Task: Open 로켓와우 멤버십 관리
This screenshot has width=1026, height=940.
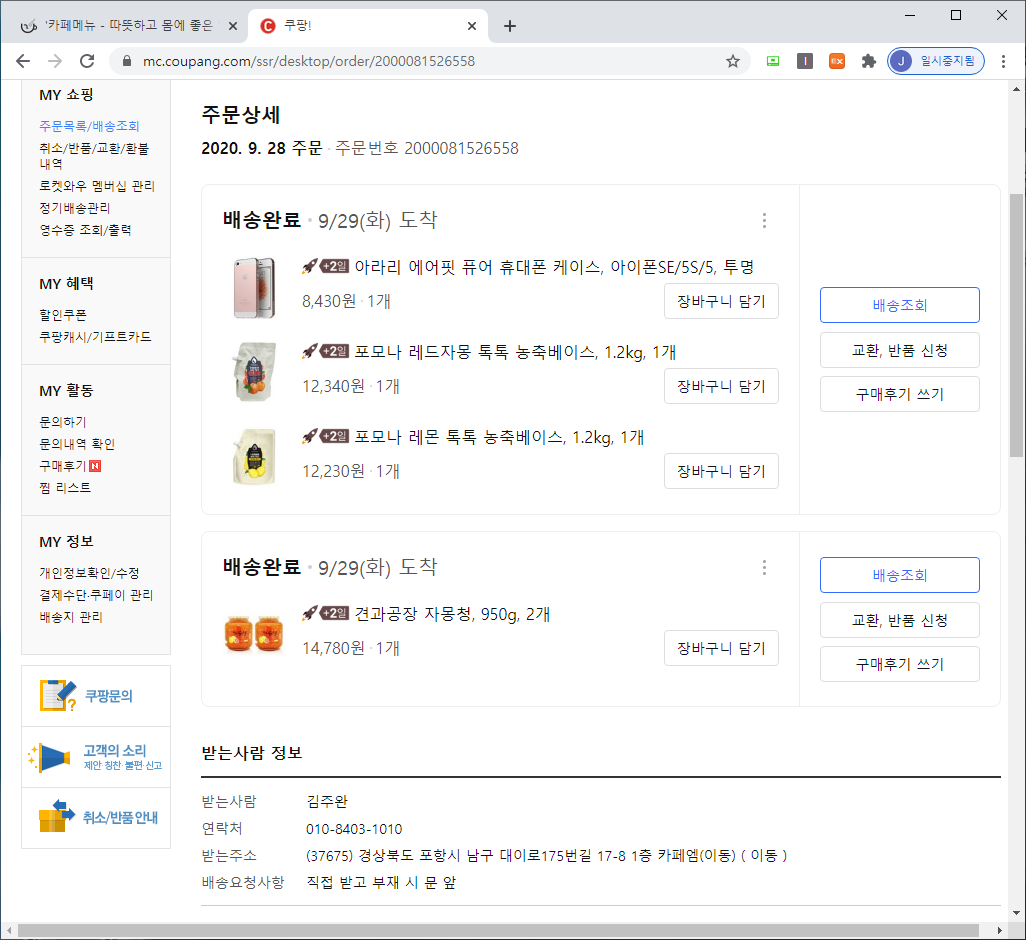Action: pos(97,186)
